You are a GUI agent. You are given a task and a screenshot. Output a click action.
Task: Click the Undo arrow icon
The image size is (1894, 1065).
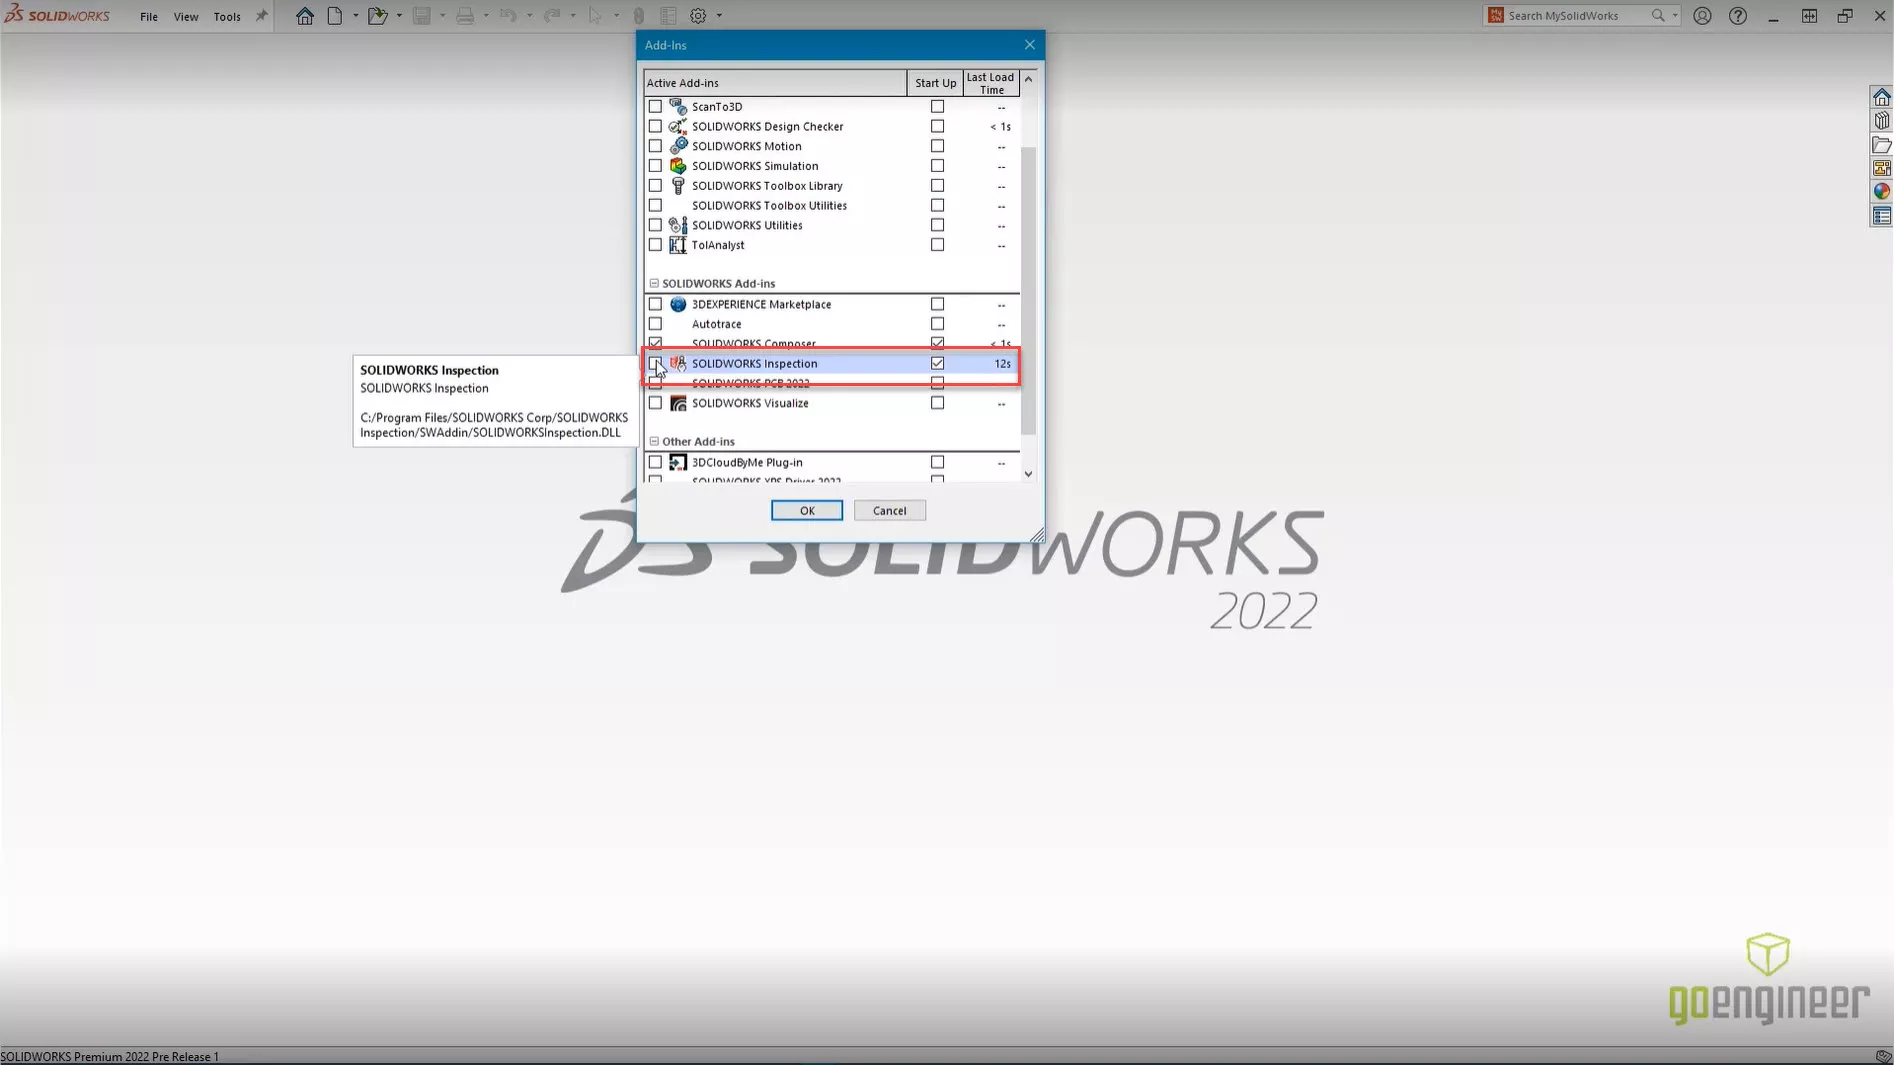508,16
